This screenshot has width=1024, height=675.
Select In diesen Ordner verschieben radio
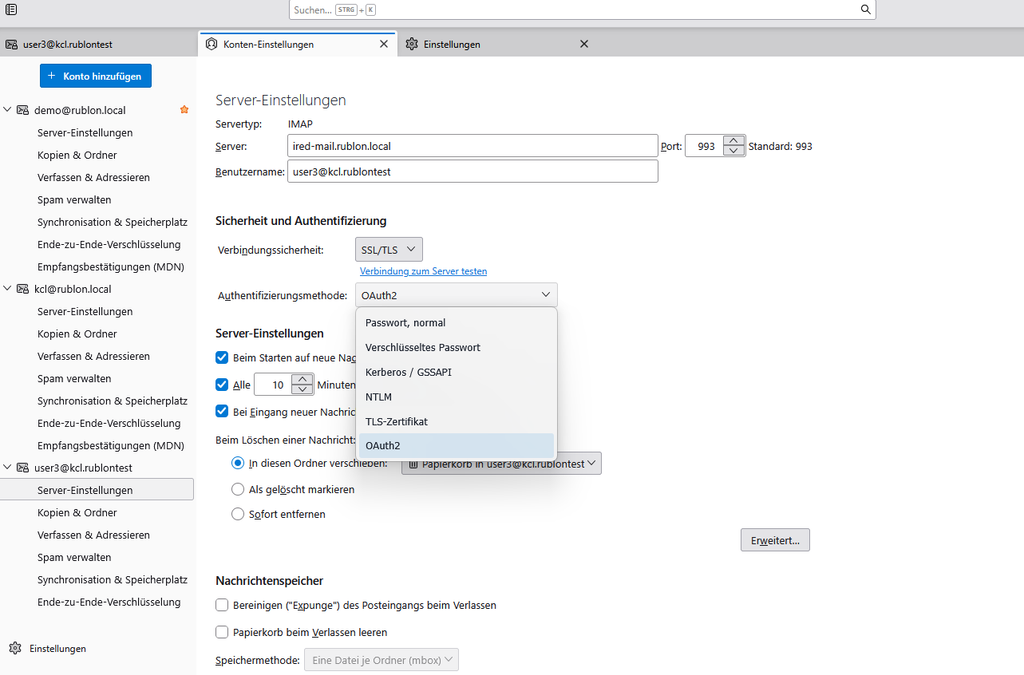[238, 463]
